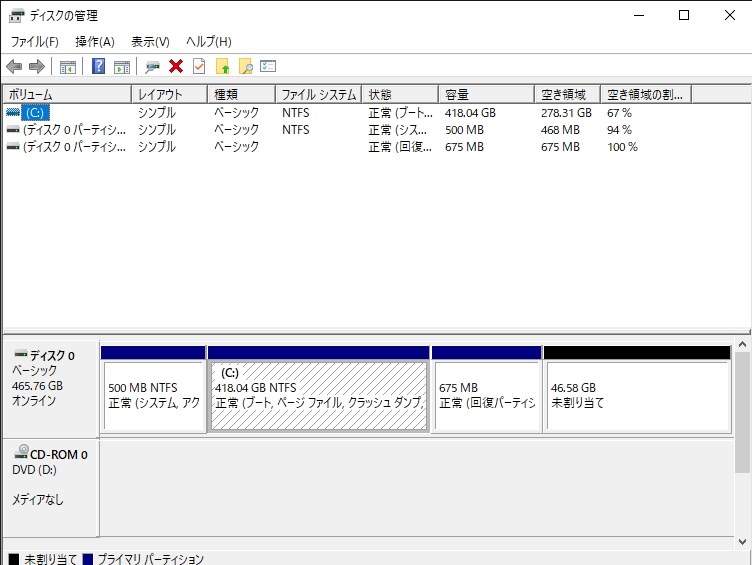
Task: Click the ディスク 0 disk label
Action: click(52, 355)
